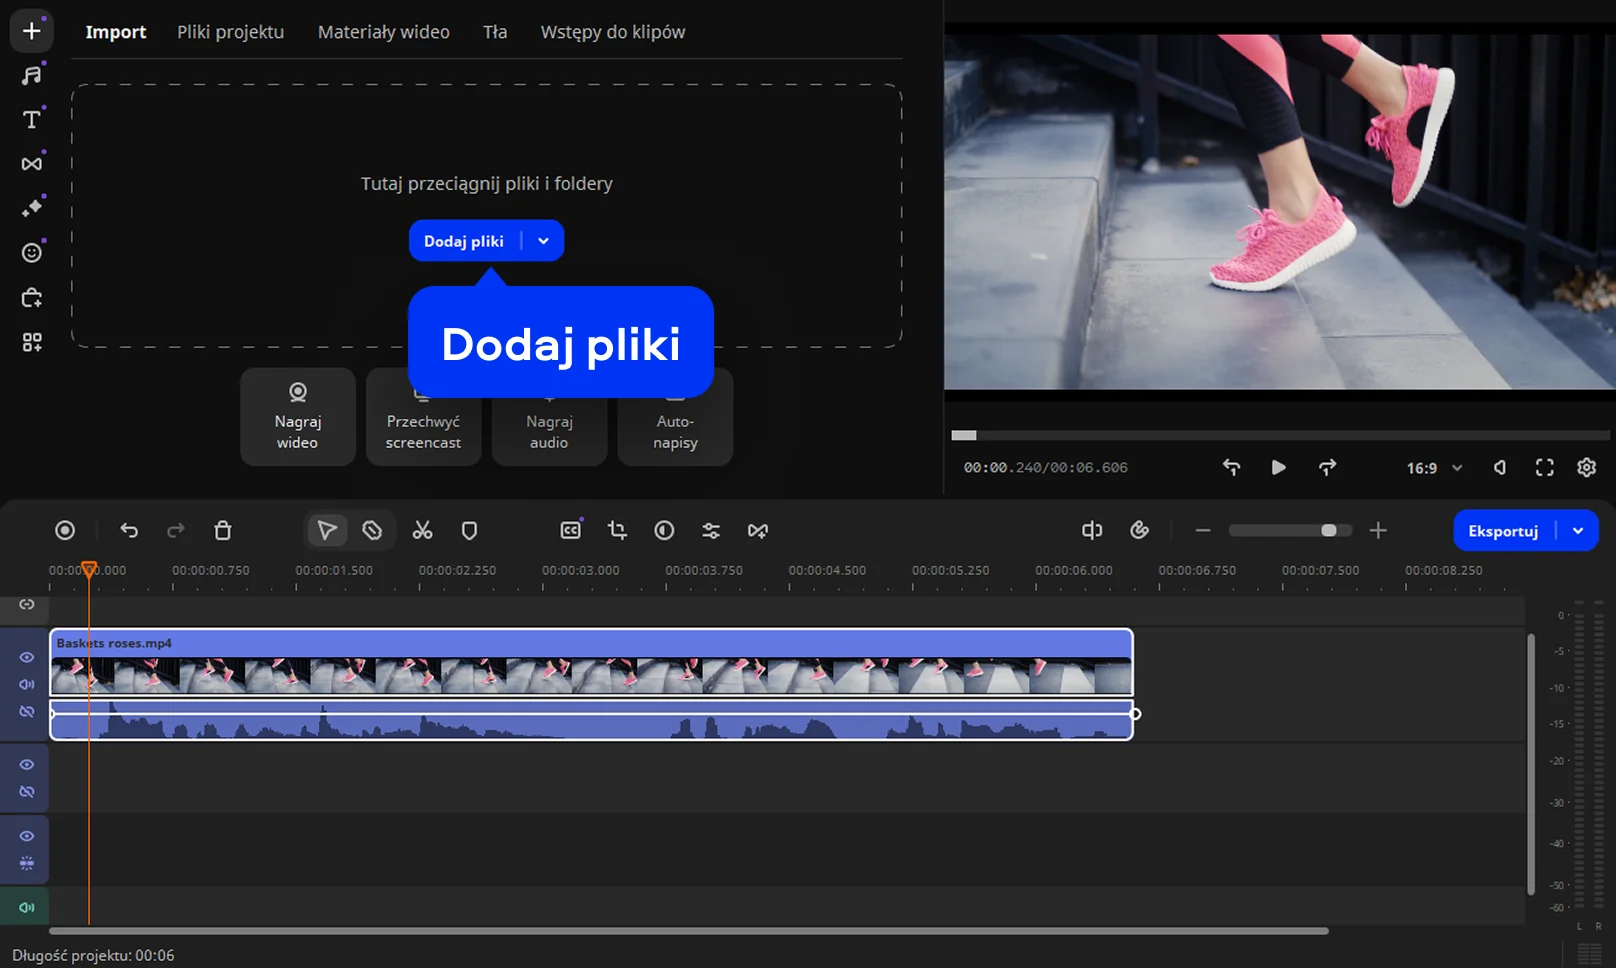
Task: Click the timeline zoom slider handle
Action: (x=1328, y=531)
